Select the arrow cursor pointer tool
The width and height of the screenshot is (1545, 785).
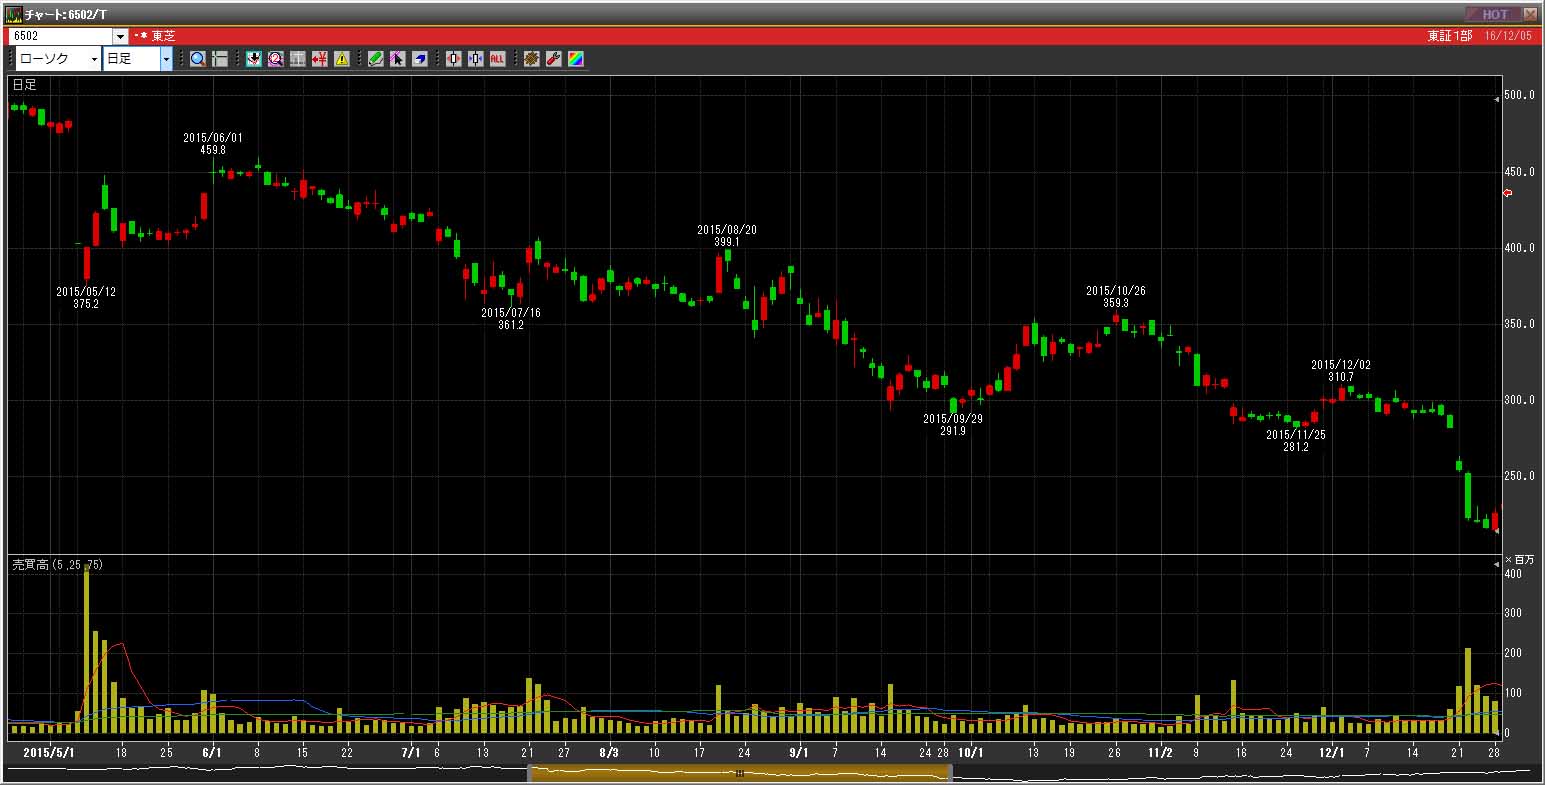(398, 59)
